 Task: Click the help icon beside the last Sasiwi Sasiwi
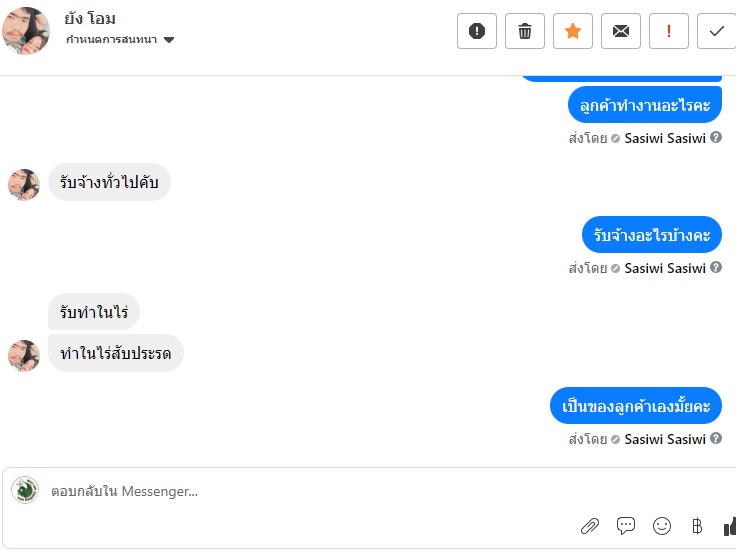pyautogui.click(x=716, y=439)
